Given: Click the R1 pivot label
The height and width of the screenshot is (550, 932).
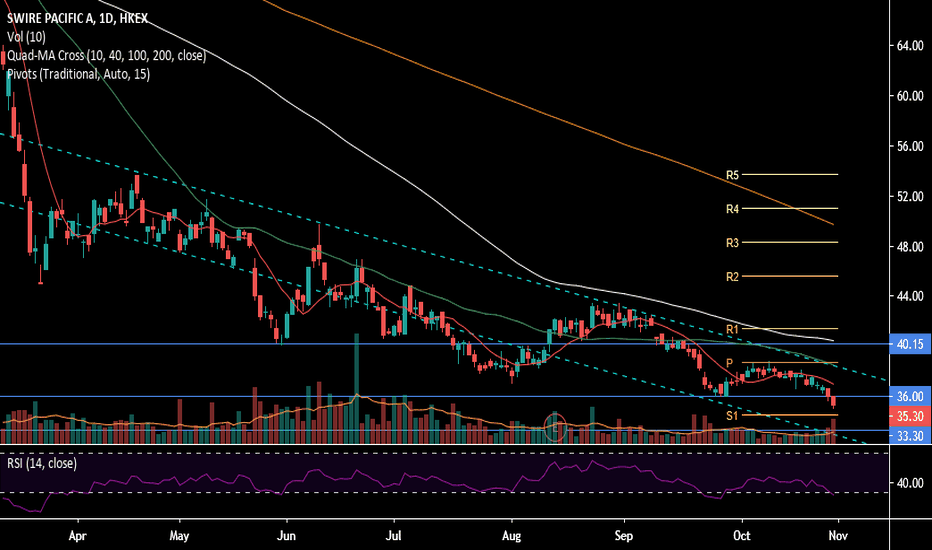Looking at the screenshot, I should click(732, 329).
